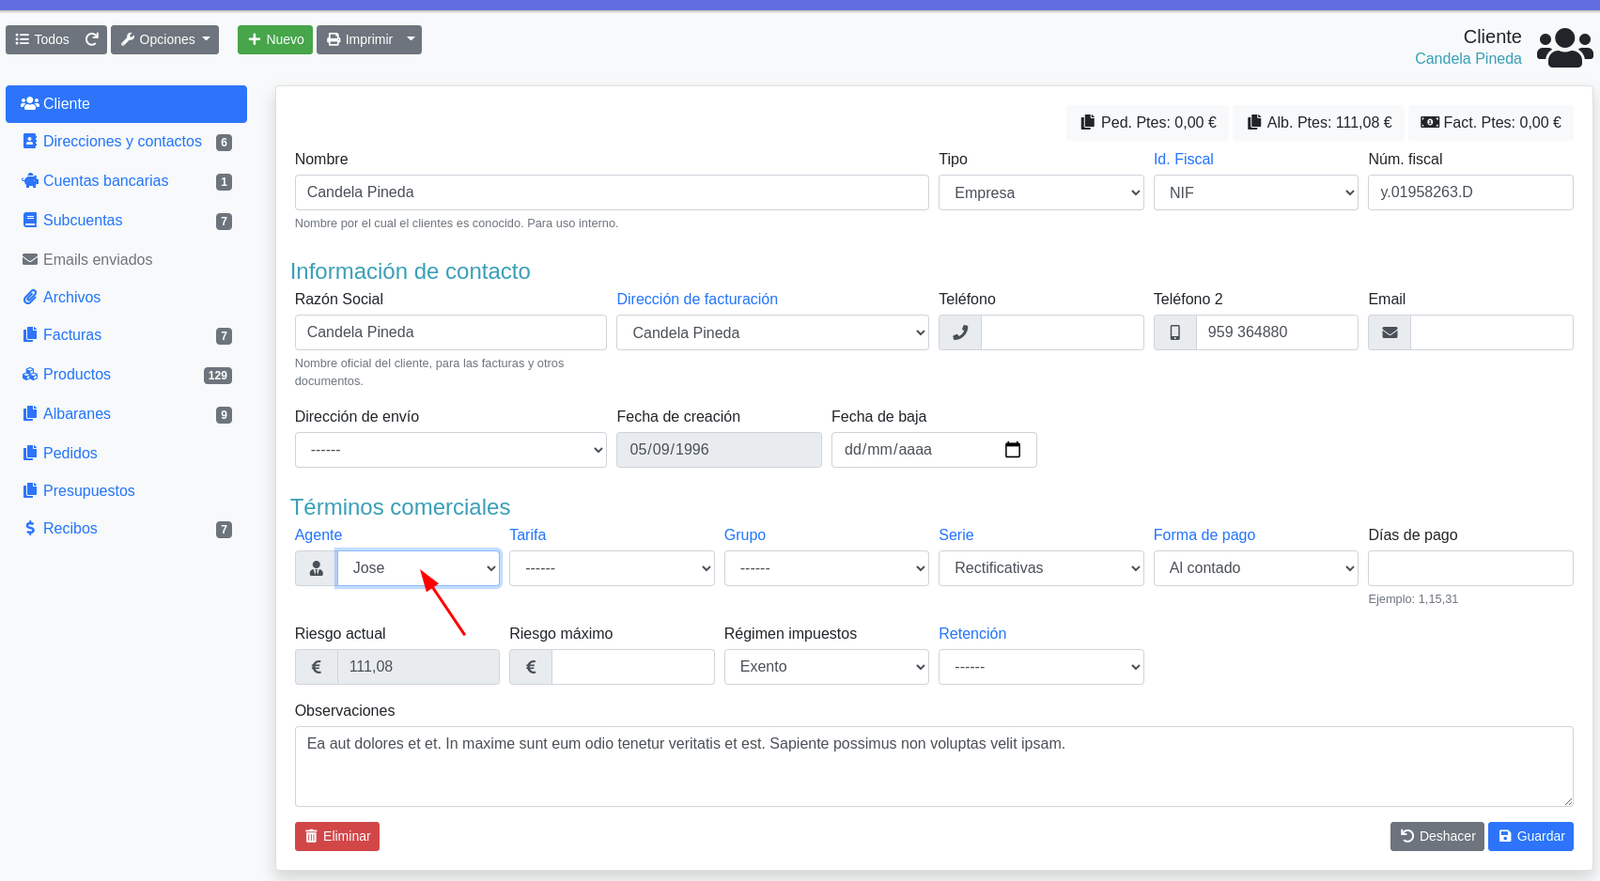Viewport: 1600px width, 881px height.
Task: Open the Tipo dropdown showing Empresa
Action: [x=1041, y=192]
